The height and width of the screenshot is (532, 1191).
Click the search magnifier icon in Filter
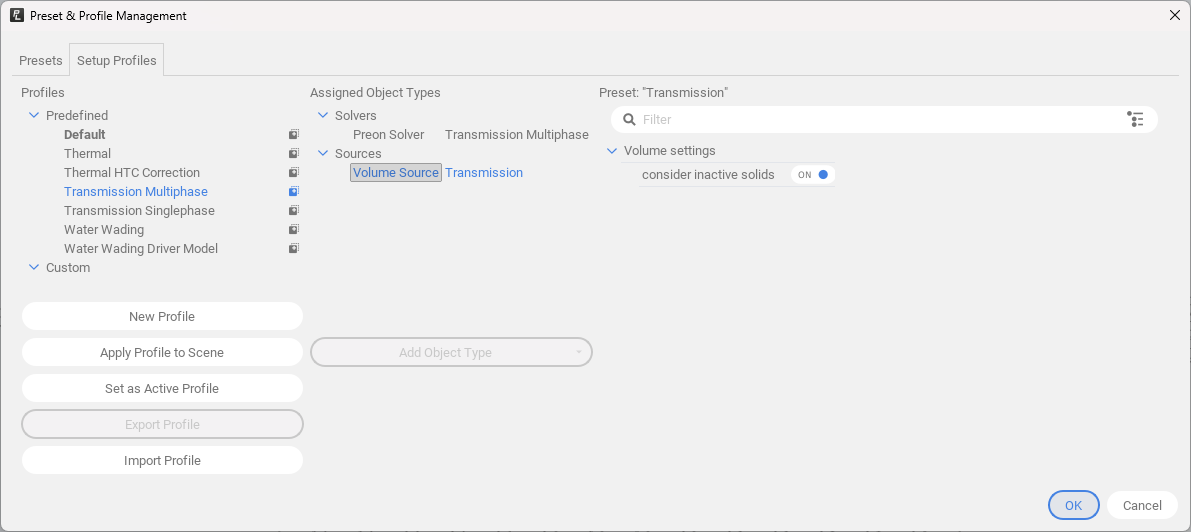[x=629, y=119]
